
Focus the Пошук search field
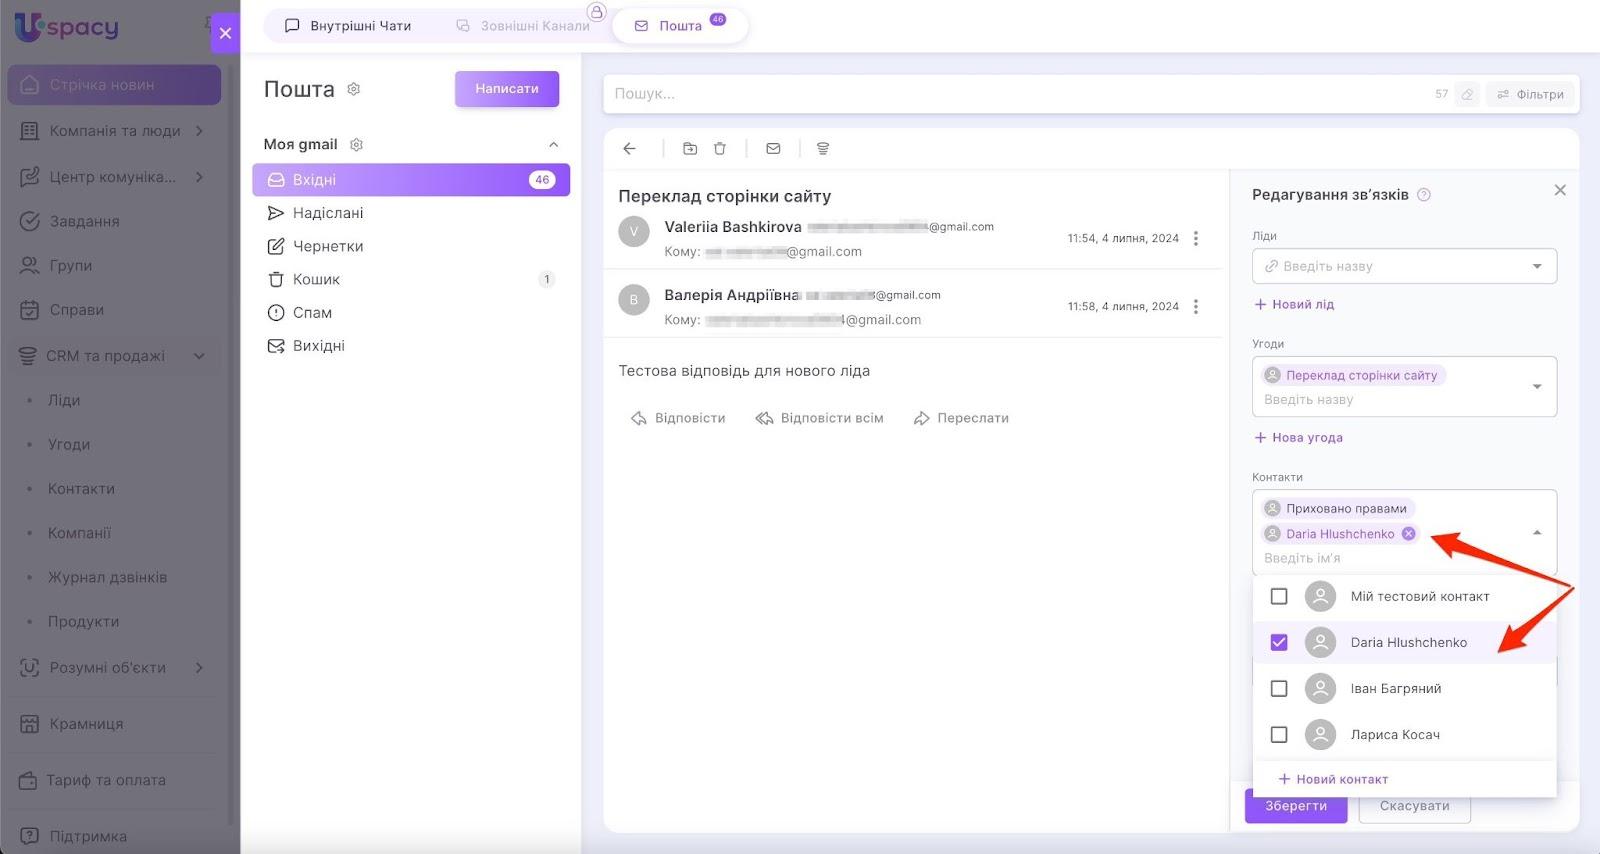[x=1020, y=94]
